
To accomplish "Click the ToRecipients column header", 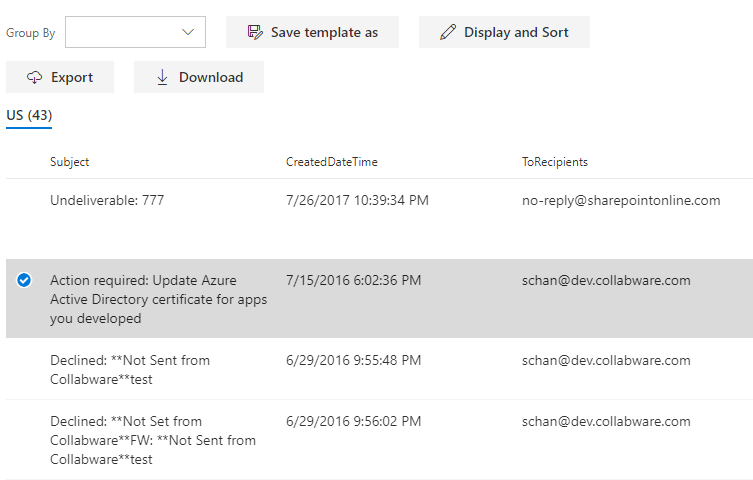I will 555,162.
